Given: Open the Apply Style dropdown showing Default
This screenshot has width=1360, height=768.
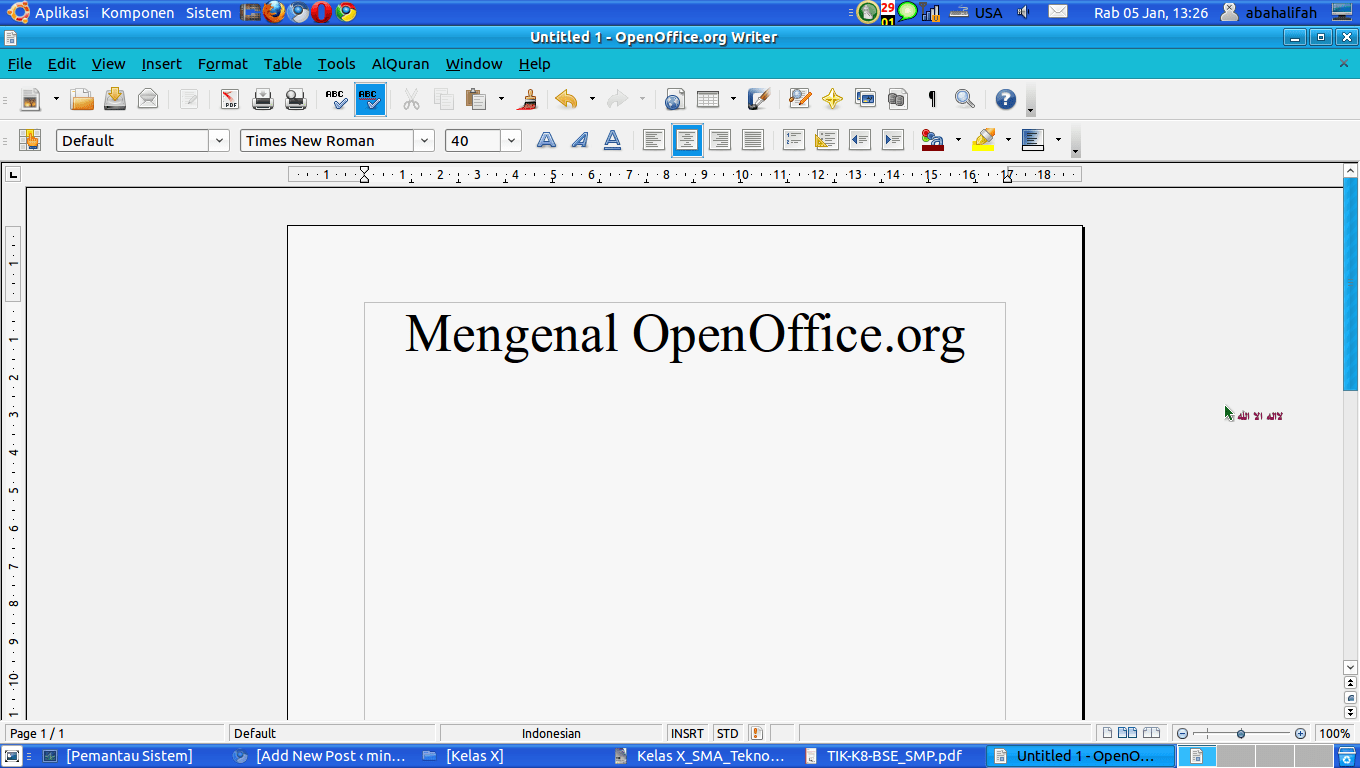Looking at the screenshot, I should tap(220, 141).
